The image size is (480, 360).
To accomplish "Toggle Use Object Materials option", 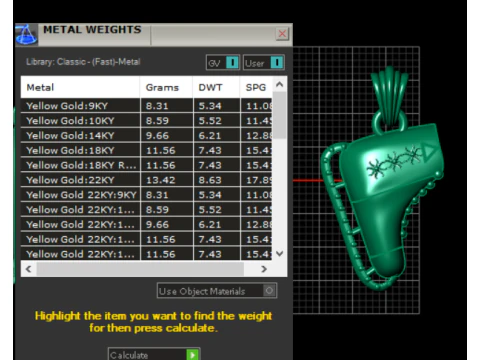I will pos(217,291).
